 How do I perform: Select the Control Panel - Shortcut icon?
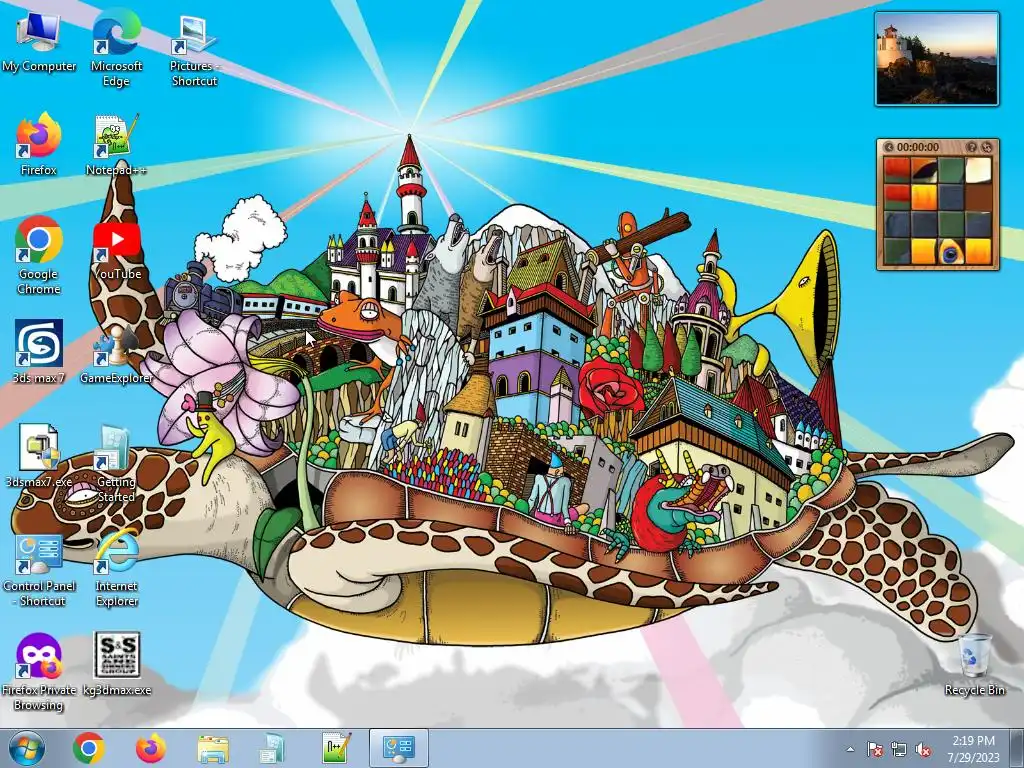[x=39, y=569]
